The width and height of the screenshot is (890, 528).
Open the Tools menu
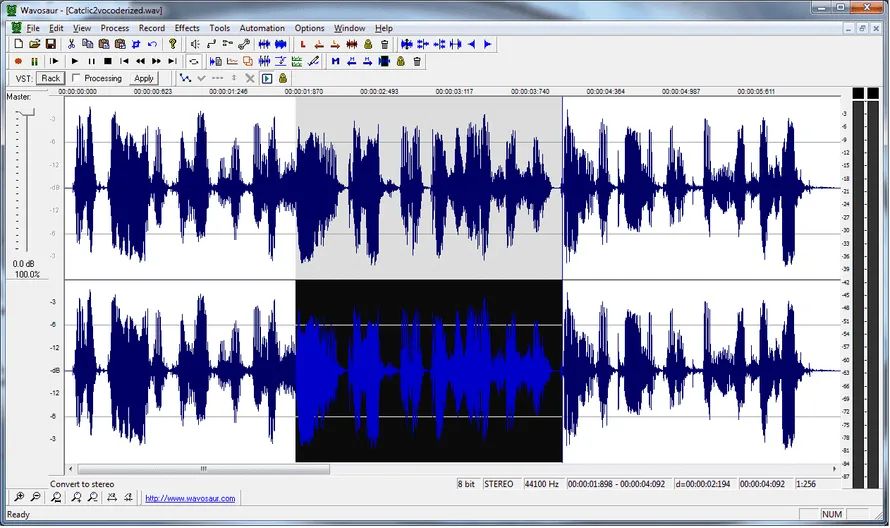tap(220, 28)
